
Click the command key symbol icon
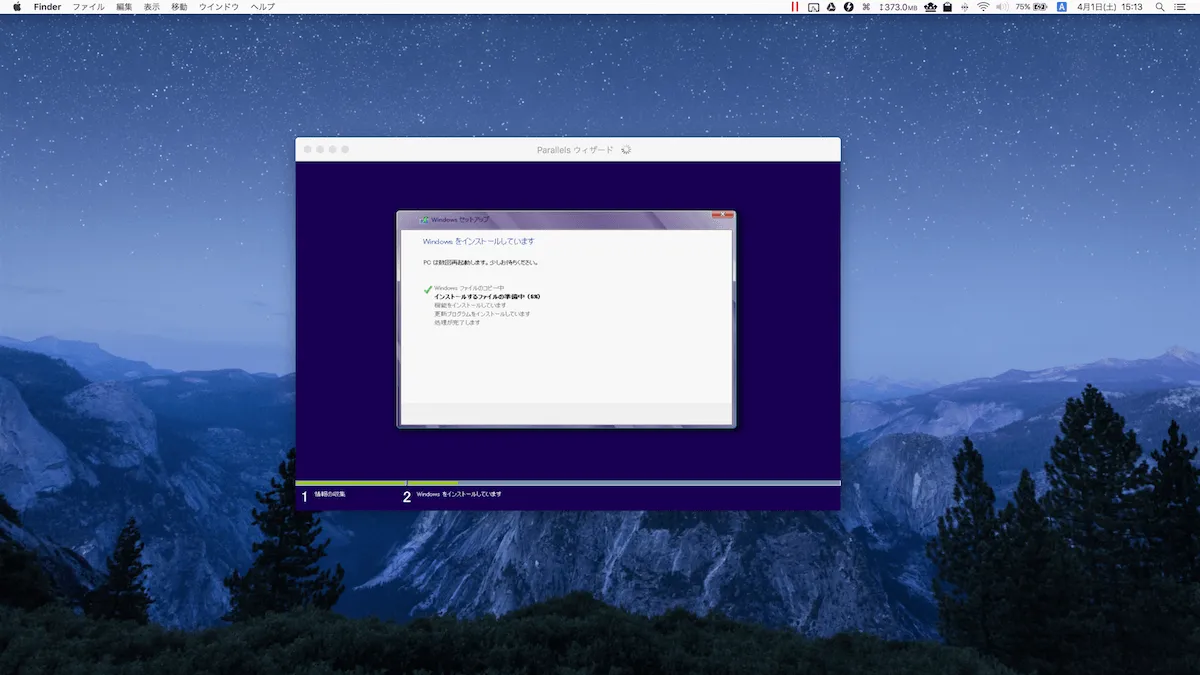click(866, 7)
